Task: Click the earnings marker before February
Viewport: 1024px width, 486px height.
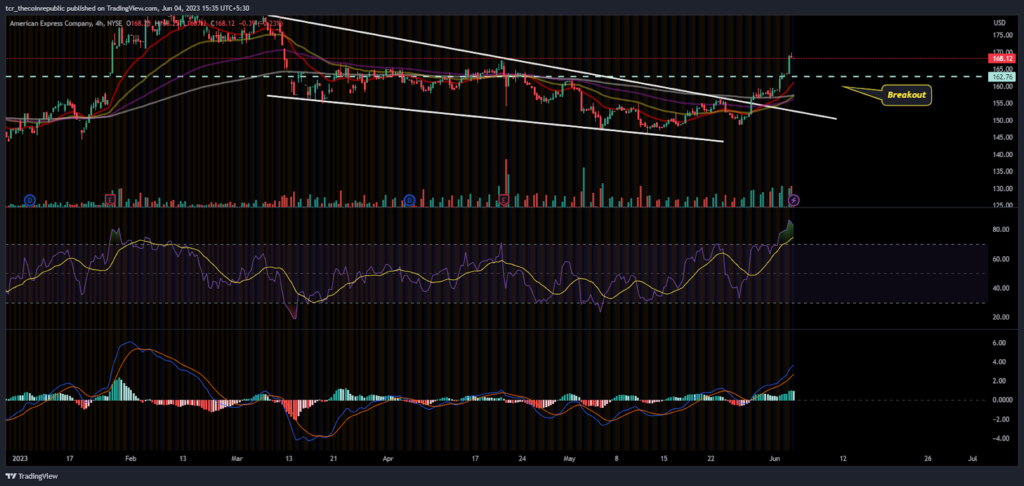Action: [x=110, y=199]
